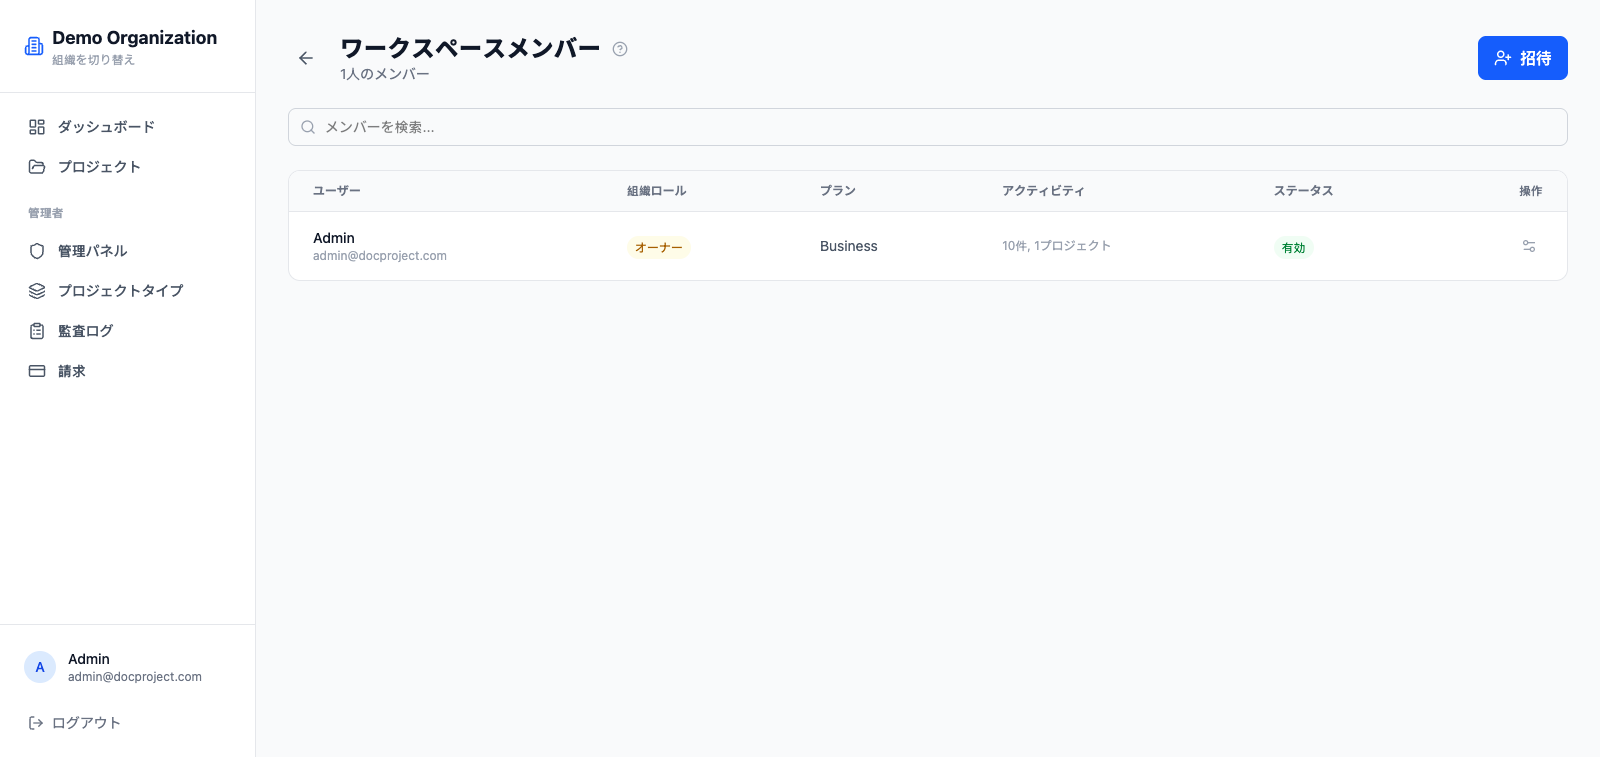
Task: Click the 管理者 section label
Action: tap(46, 213)
